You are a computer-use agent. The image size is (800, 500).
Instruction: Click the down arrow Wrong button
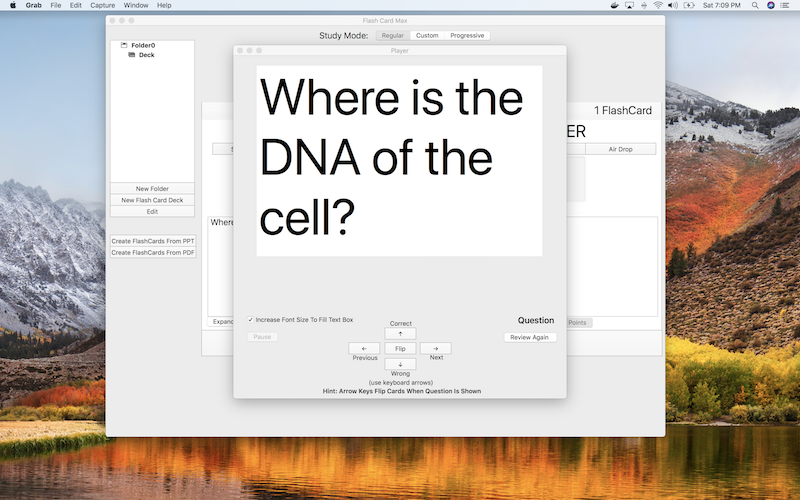click(400, 364)
